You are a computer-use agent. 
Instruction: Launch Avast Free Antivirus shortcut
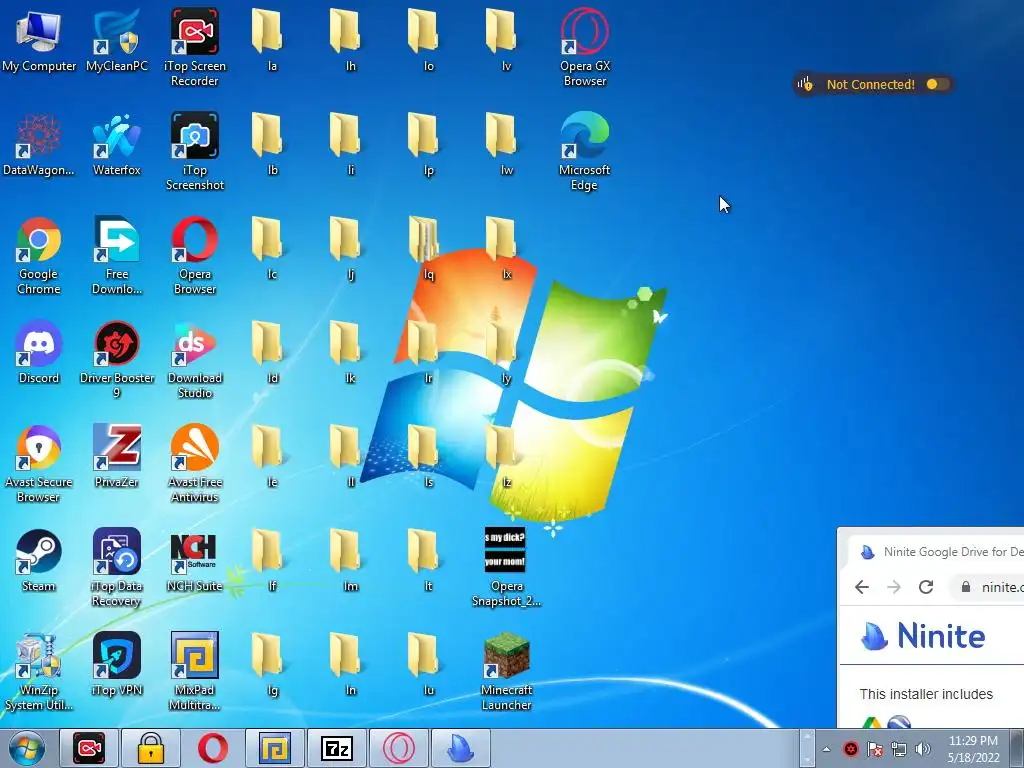coord(195,463)
